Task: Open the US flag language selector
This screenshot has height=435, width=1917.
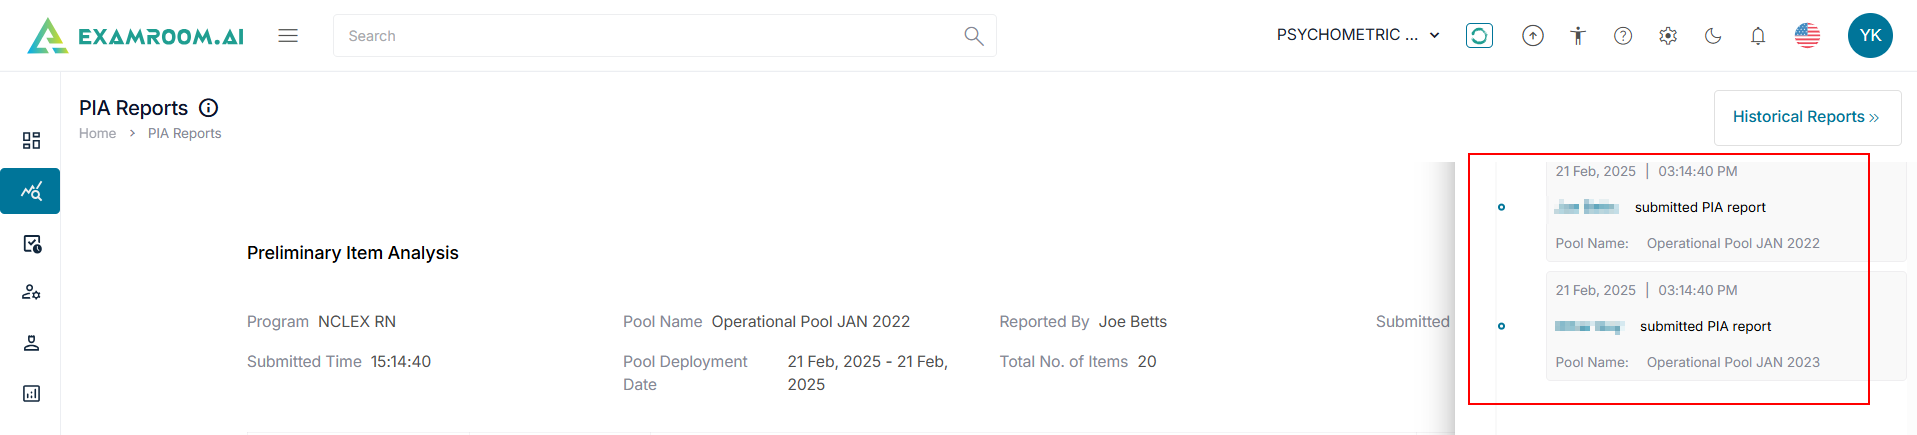Action: click(x=1807, y=36)
